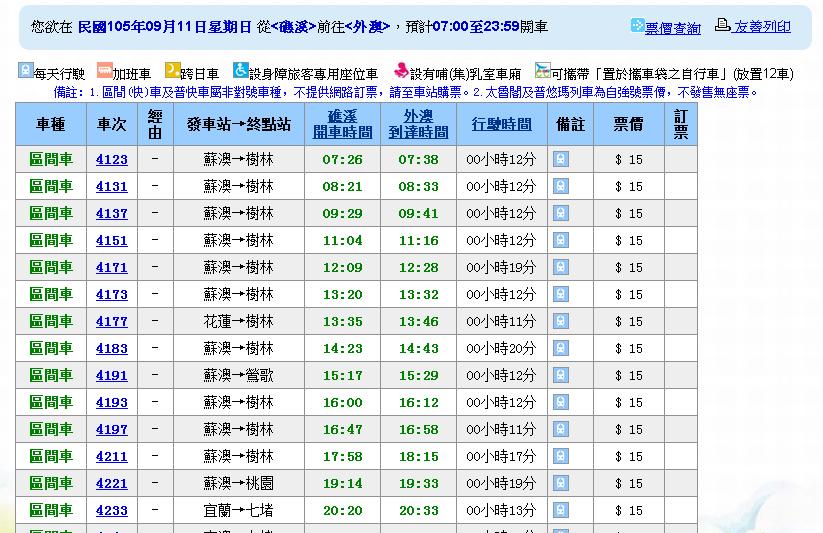
Task: Open train number 4193 details
Action: point(112,403)
